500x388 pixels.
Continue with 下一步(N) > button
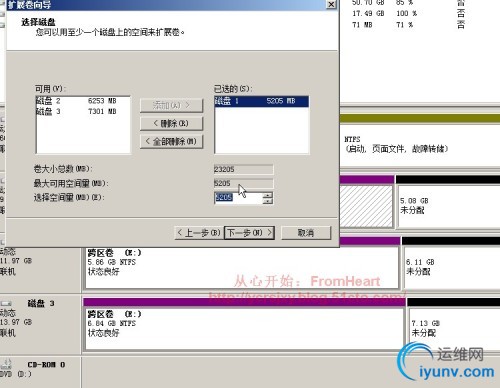250,233
